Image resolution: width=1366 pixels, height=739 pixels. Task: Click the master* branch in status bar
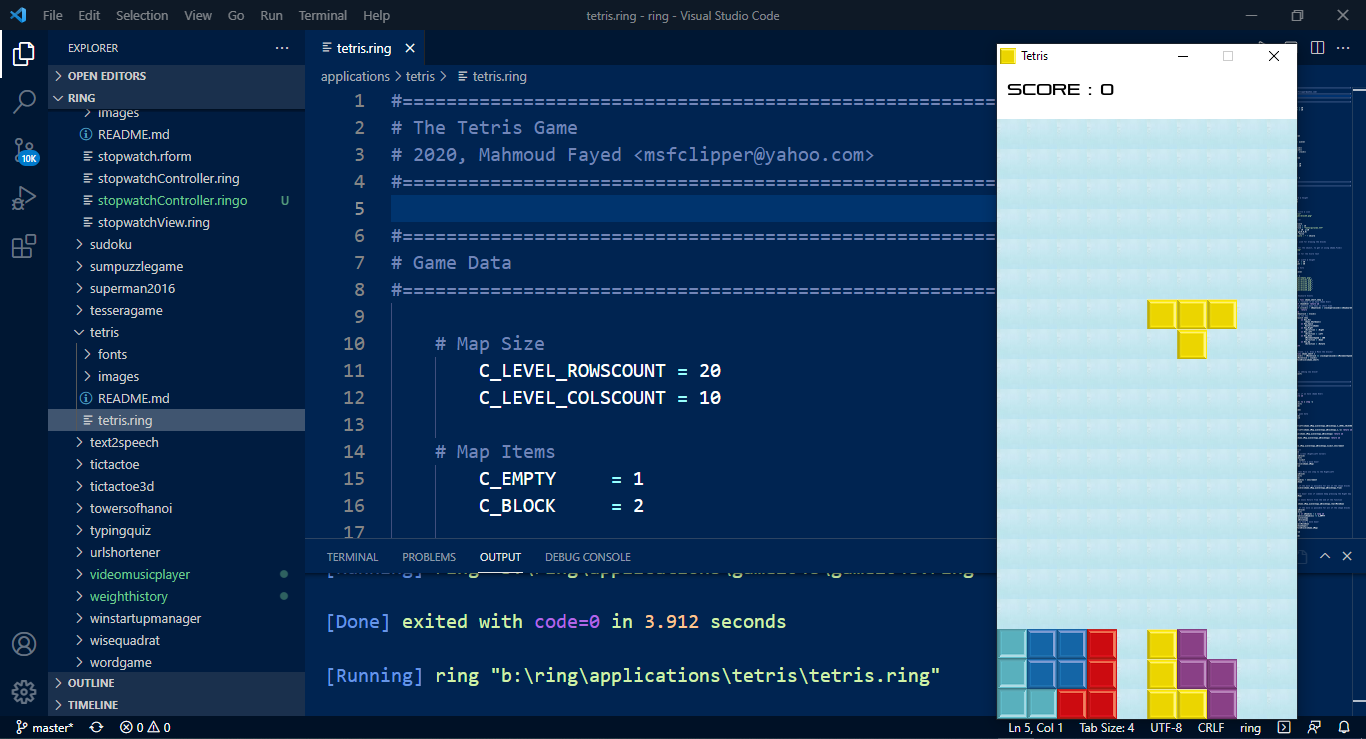click(45, 728)
